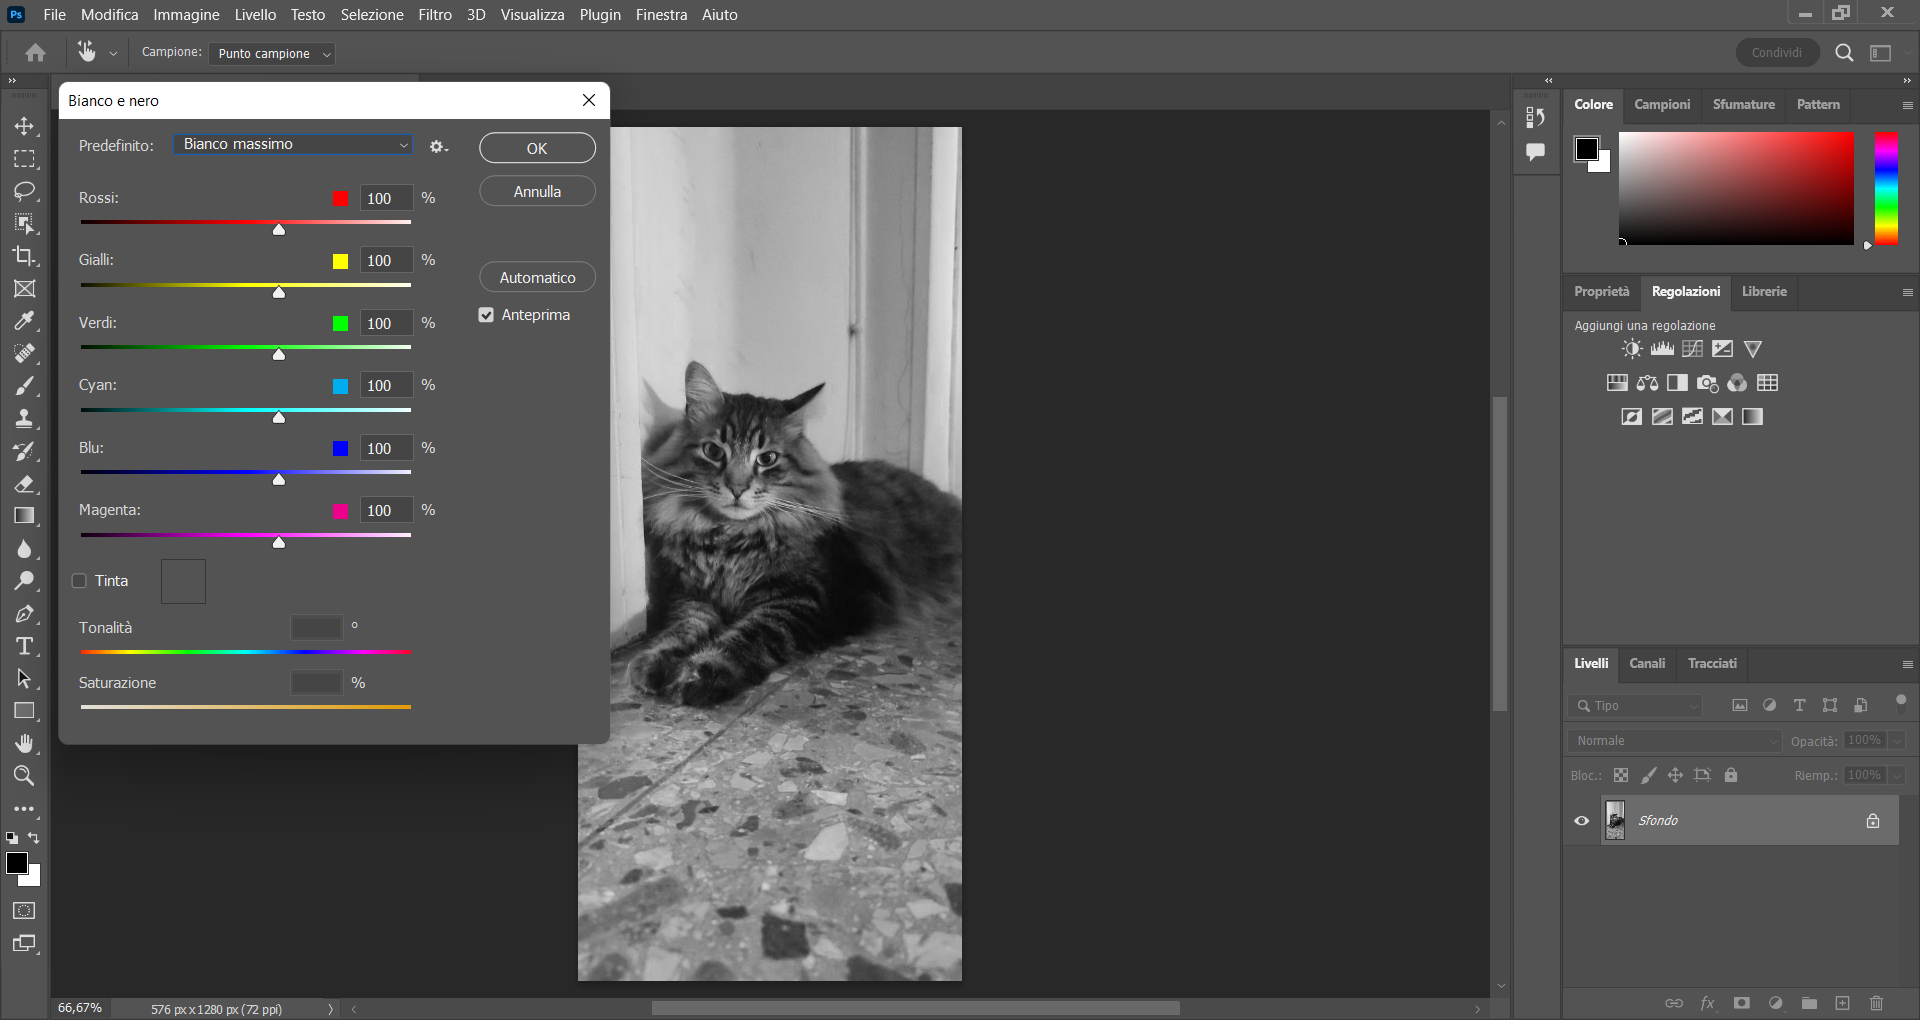
Task: Click the Sfondo layer thumbnail
Action: (x=1614, y=820)
